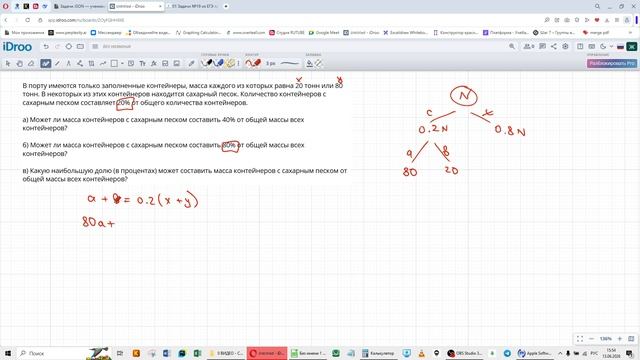Switch to the third browser tab about EGE tasks

[x=193, y=7]
